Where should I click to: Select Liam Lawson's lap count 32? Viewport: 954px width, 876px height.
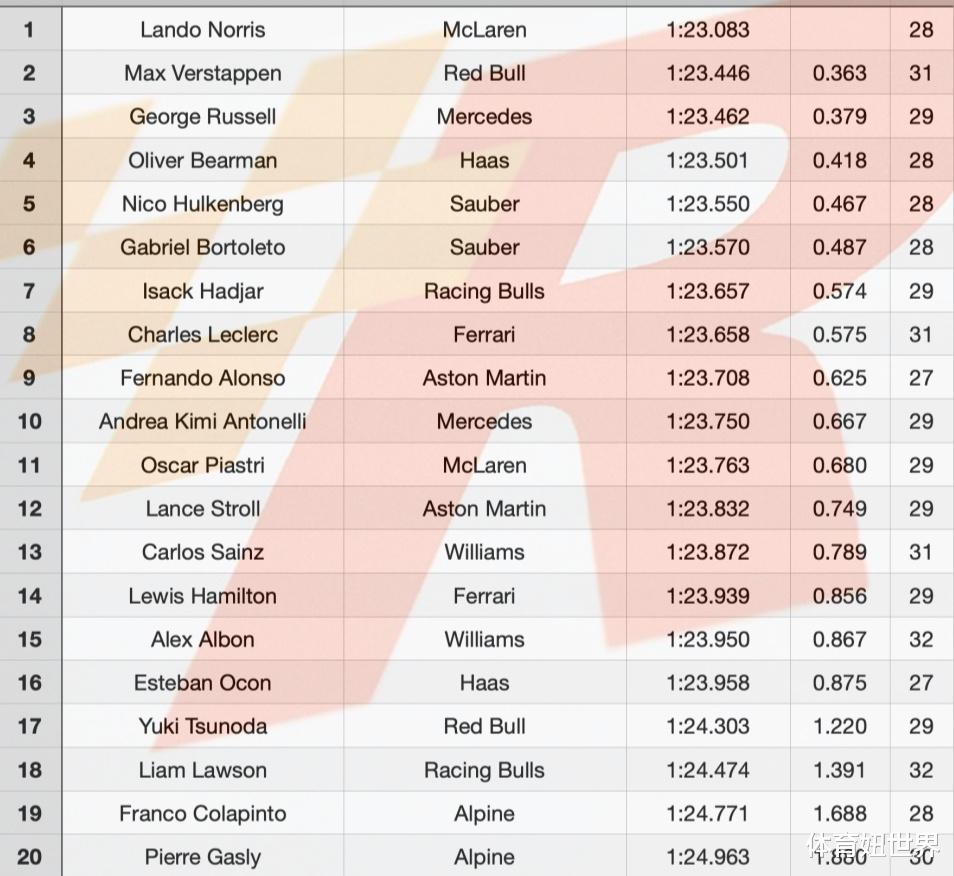pyautogui.click(x=921, y=770)
